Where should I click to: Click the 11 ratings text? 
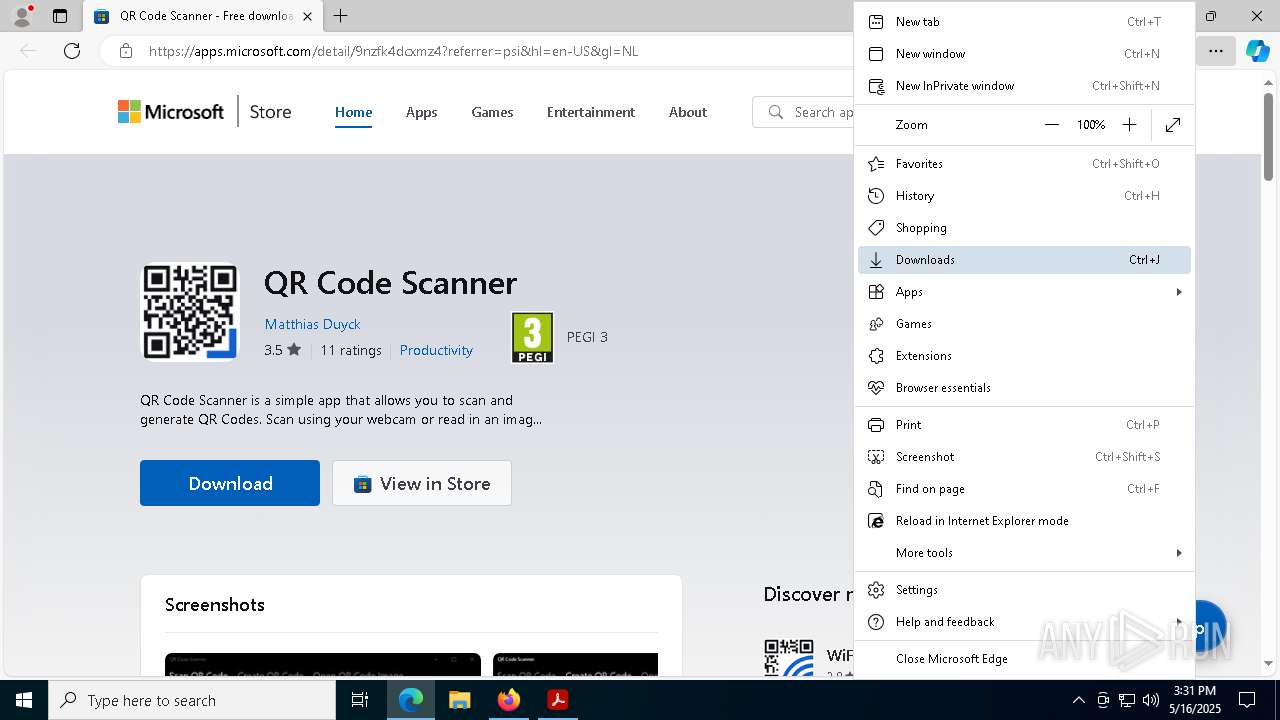pyautogui.click(x=351, y=350)
